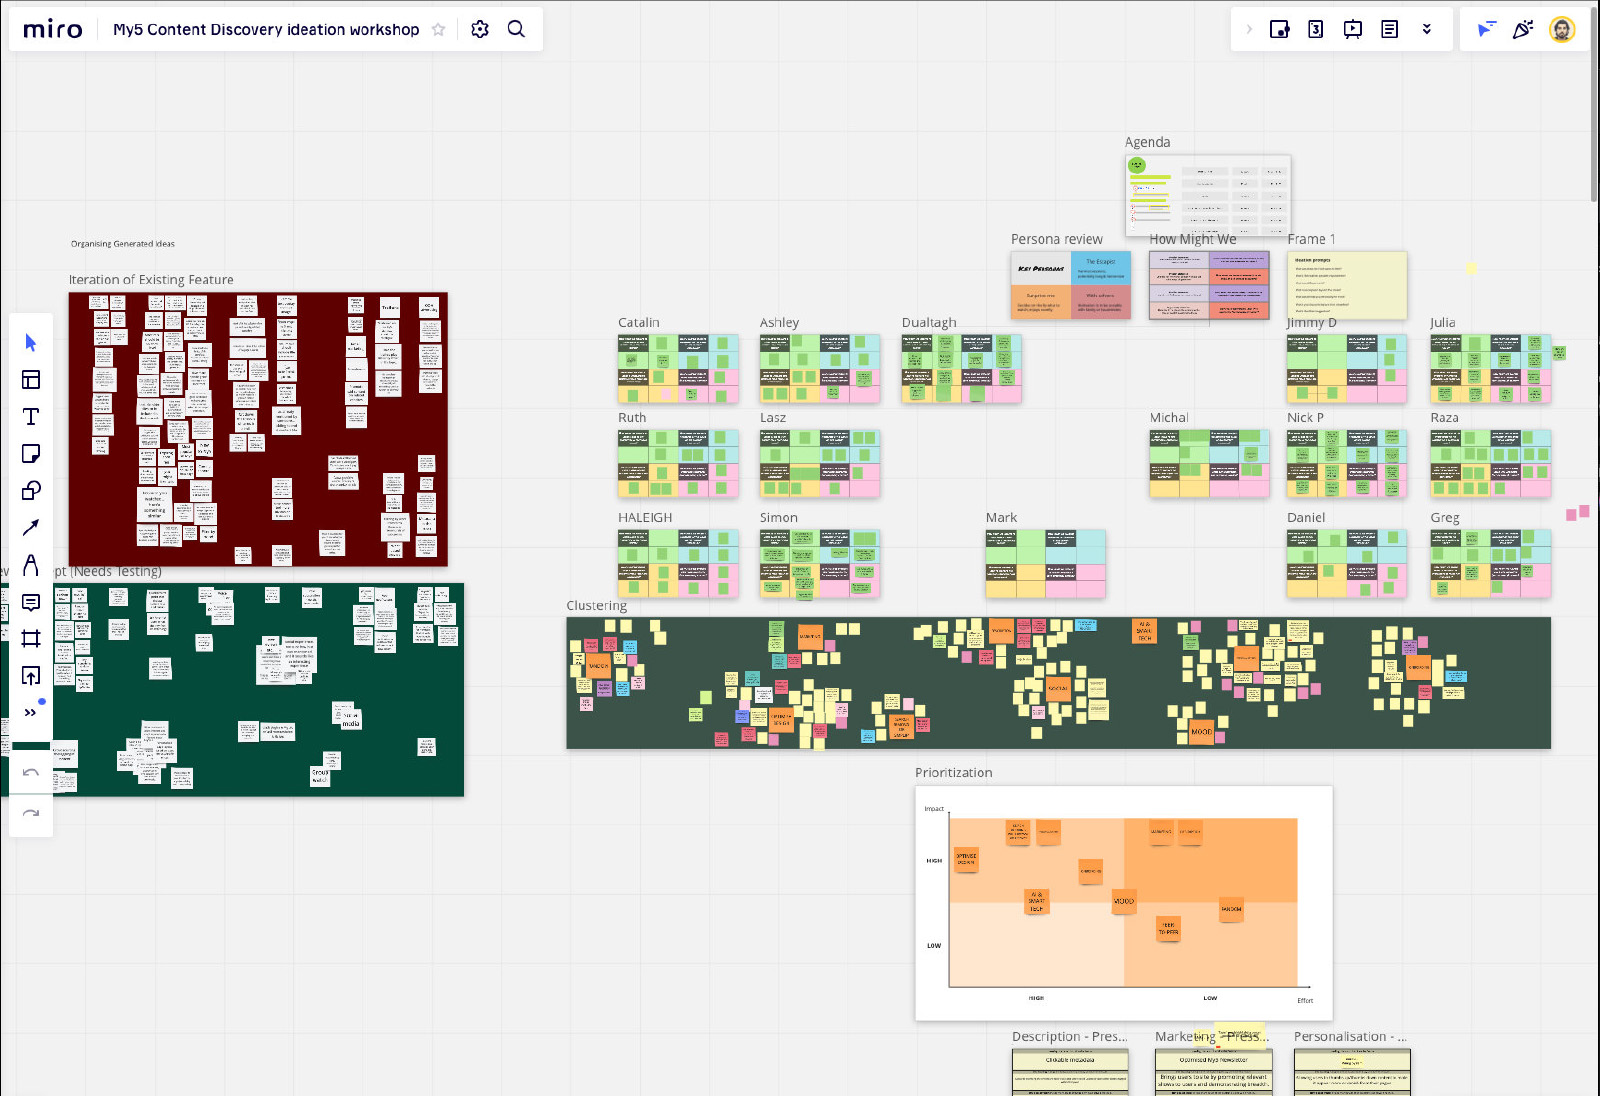The image size is (1600, 1096).
Task: Open board settings gear
Action: pos(480,30)
